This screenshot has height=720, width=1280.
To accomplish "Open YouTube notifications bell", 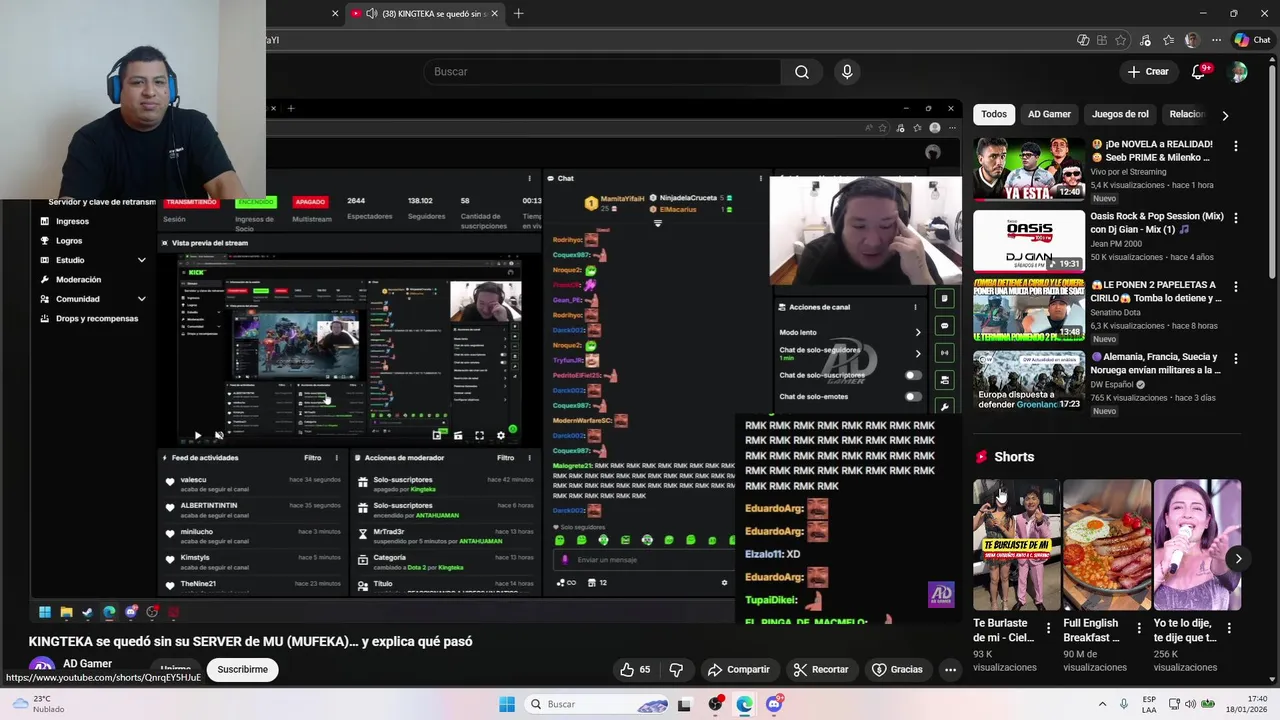I will click(1198, 72).
